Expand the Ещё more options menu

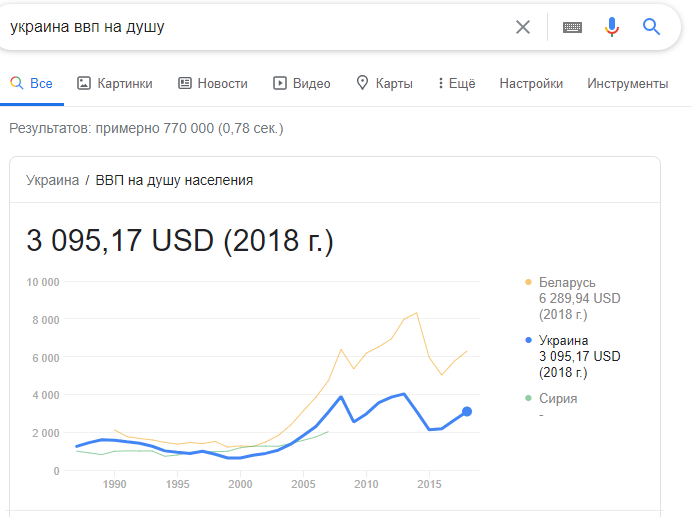(x=456, y=84)
